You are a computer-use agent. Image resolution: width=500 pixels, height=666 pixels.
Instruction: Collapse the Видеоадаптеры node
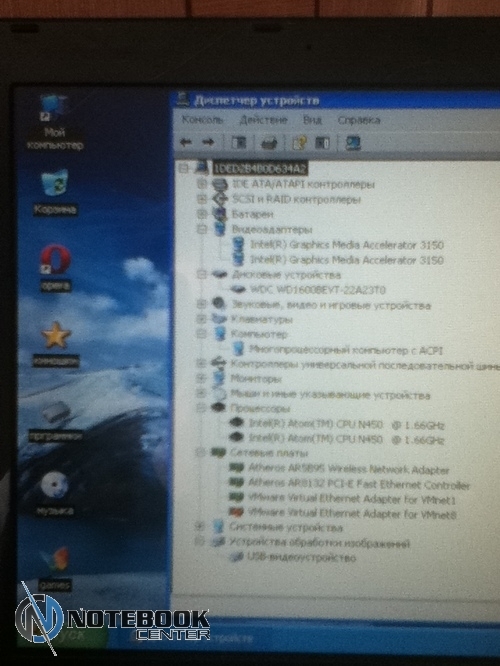202,229
